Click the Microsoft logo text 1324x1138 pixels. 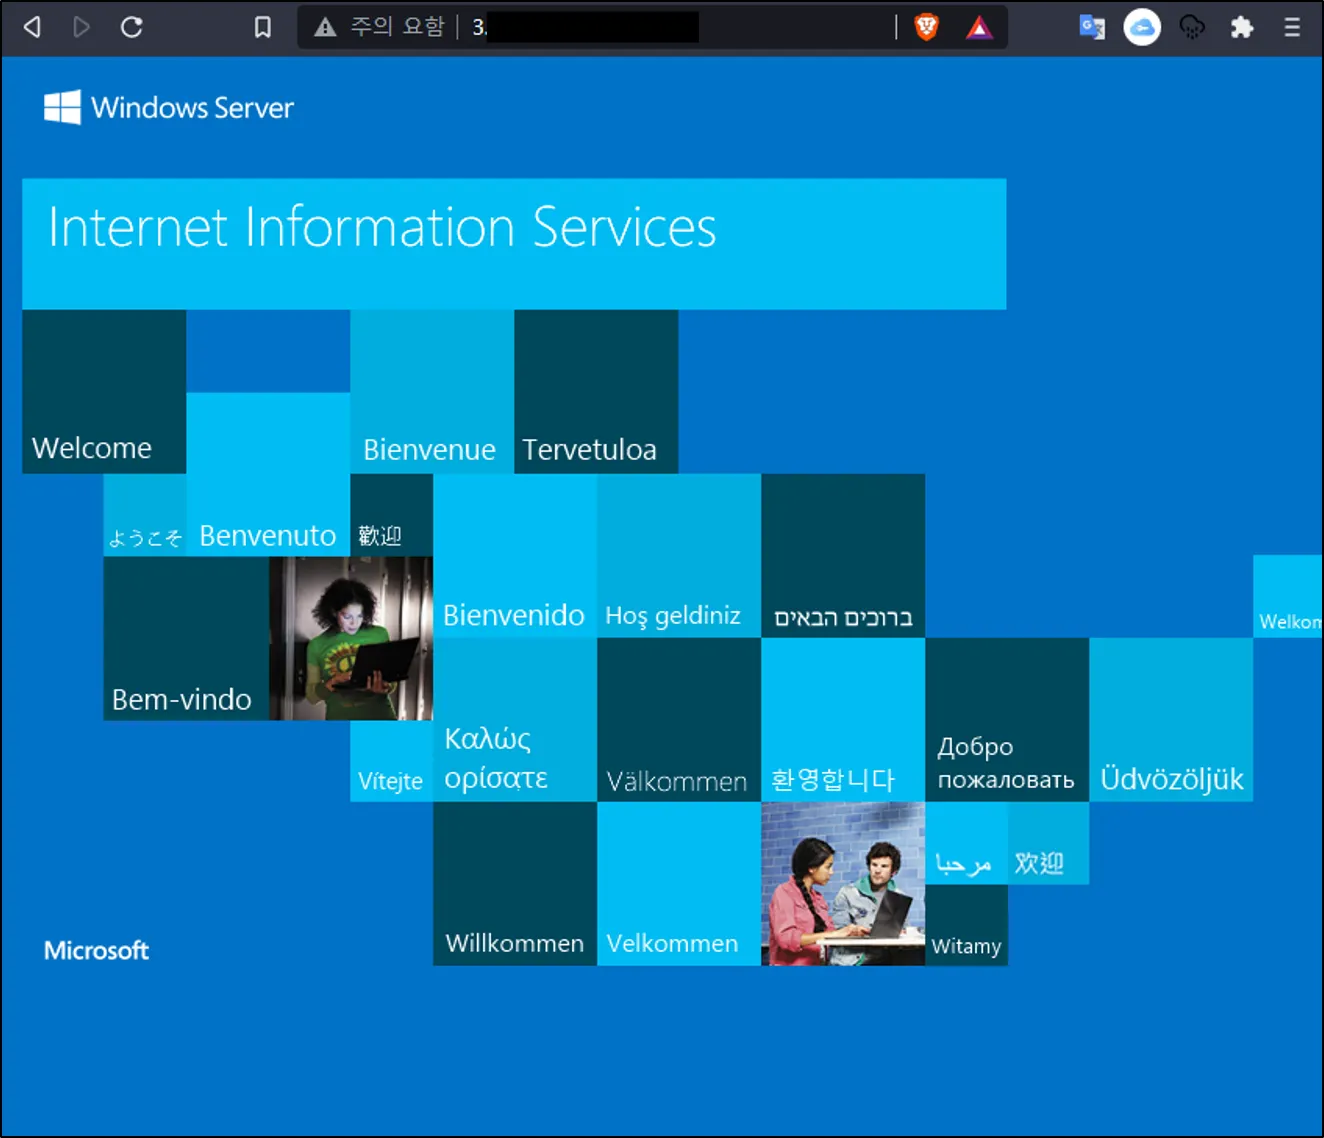(x=96, y=950)
